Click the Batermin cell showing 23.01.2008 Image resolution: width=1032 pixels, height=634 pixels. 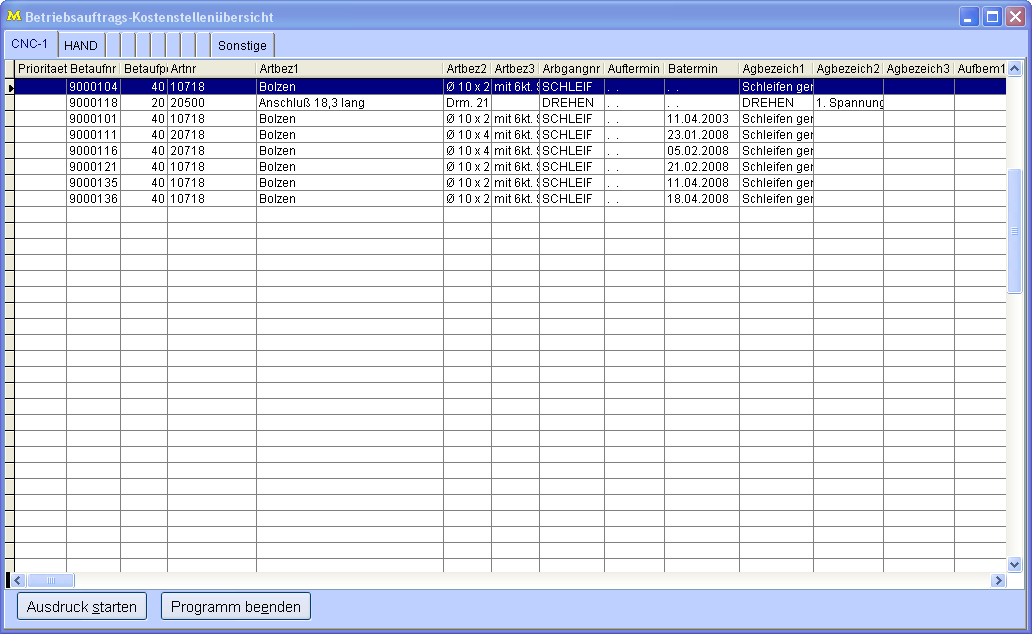click(701, 135)
